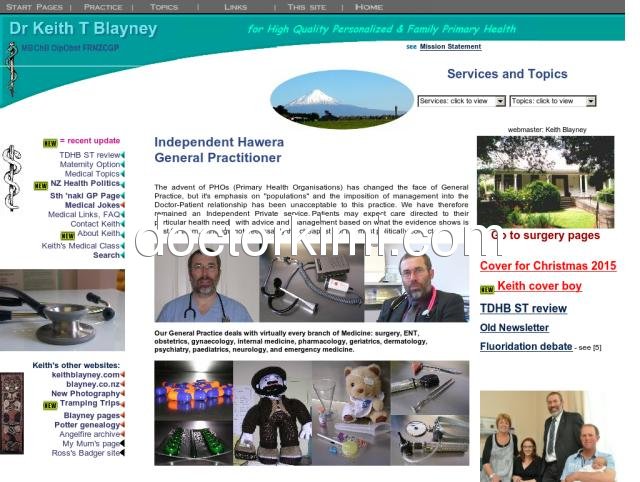The height and width of the screenshot is (482, 640).
Task: Open Sth 'naki GP Page link
Action: pyautogui.click(x=85, y=195)
